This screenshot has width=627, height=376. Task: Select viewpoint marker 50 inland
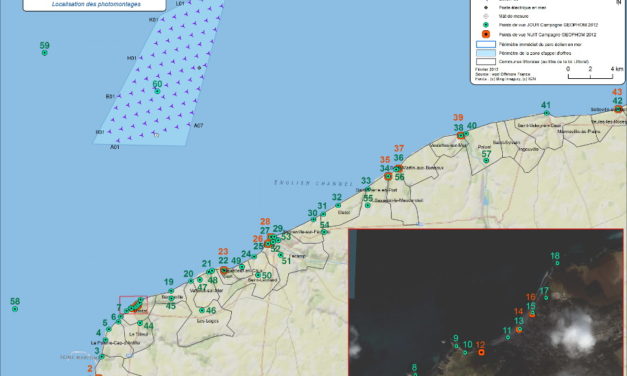(x=258, y=275)
